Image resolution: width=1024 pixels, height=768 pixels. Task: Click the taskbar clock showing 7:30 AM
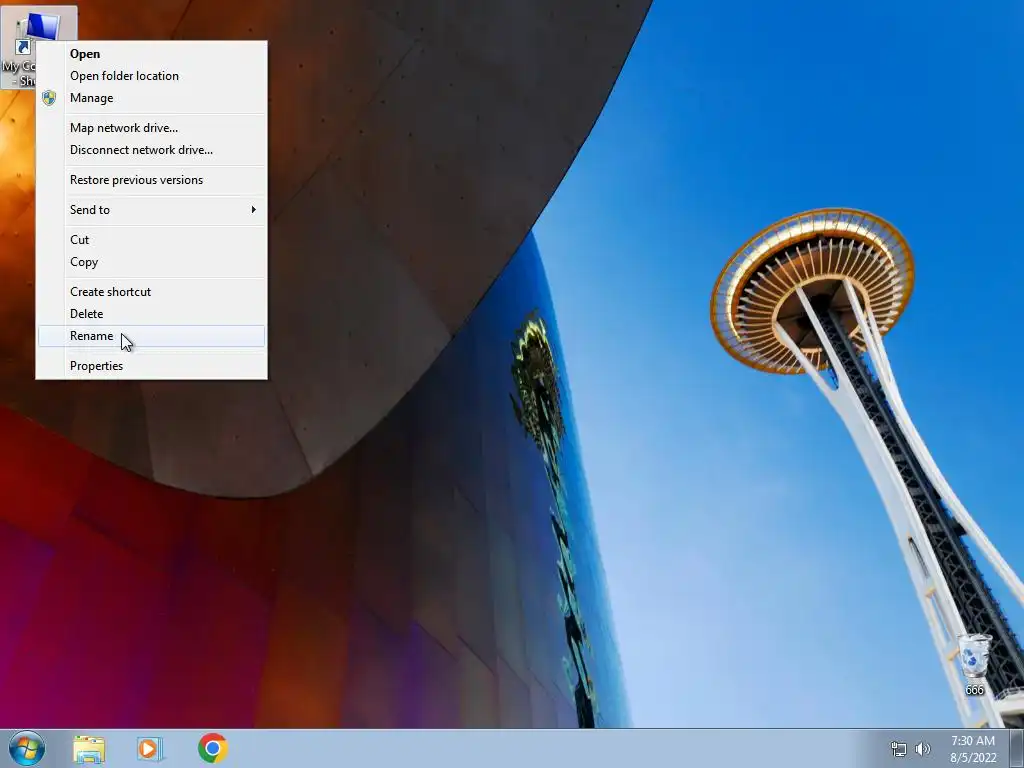click(x=973, y=749)
